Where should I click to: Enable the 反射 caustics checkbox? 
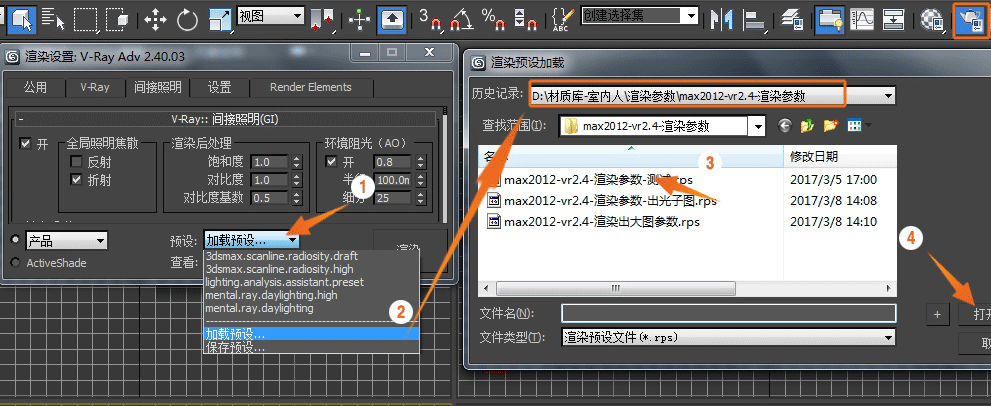pyautogui.click(x=76, y=162)
